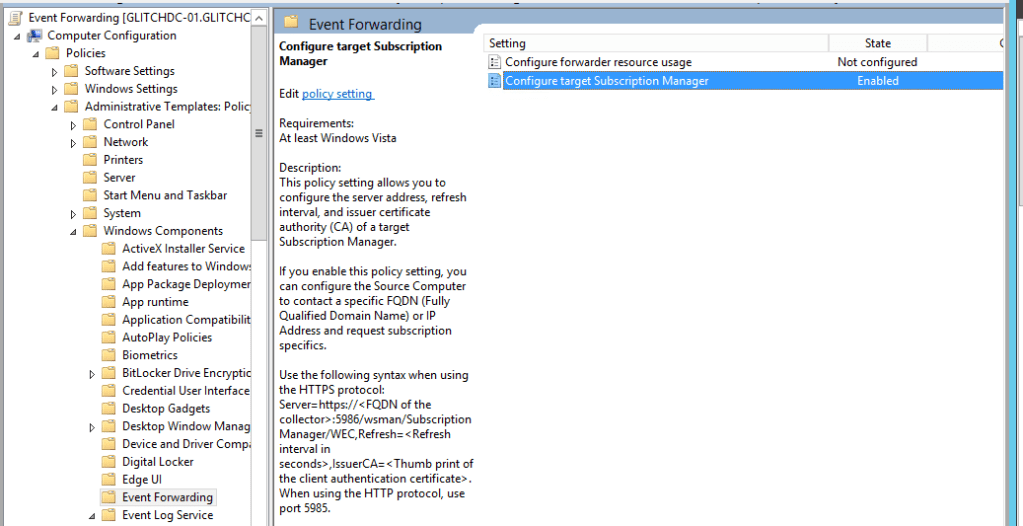
Task: Select Start Menu and Taskbar folder
Action: 165,195
